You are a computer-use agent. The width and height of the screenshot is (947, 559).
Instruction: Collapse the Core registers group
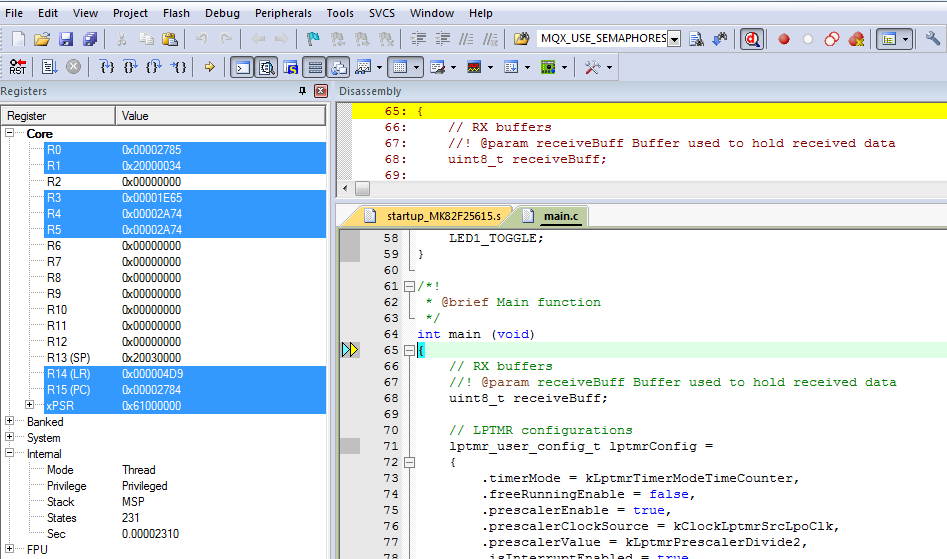10,134
